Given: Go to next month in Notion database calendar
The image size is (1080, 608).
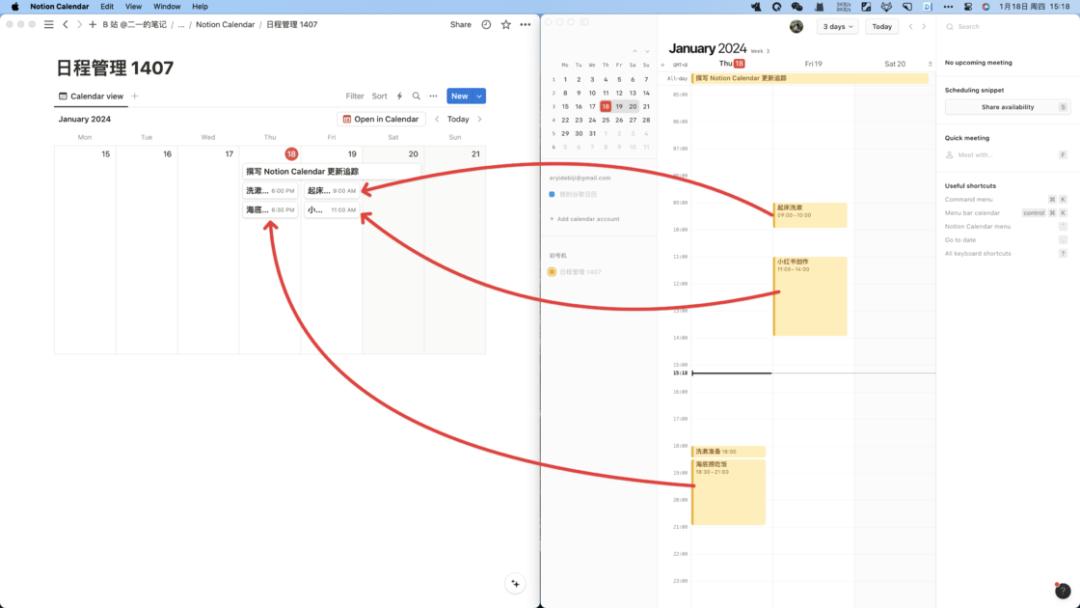Looking at the screenshot, I should point(479,119).
